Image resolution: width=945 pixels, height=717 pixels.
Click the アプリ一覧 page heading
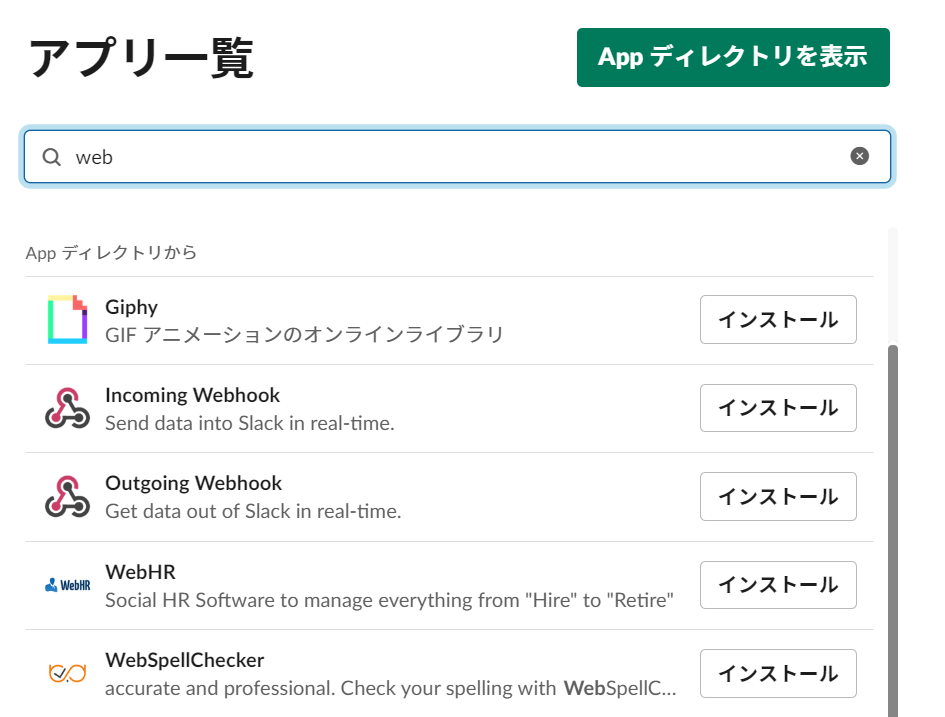tap(142, 58)
